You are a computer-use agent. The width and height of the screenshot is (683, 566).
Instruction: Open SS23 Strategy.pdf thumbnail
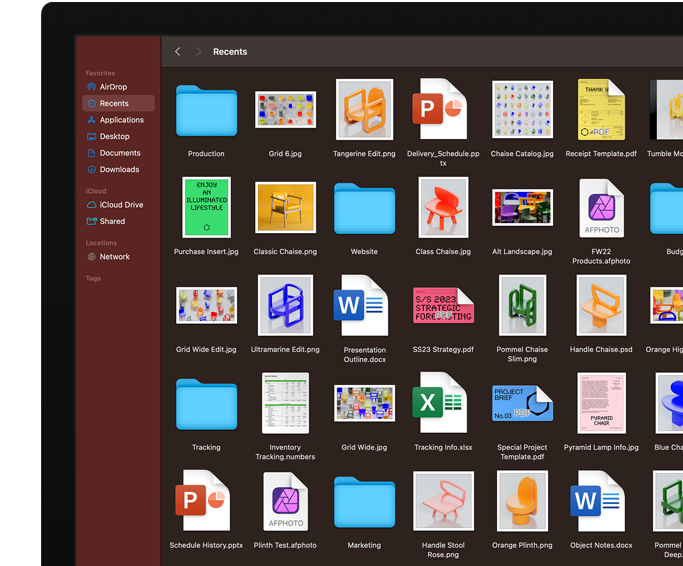pos(443,305)
